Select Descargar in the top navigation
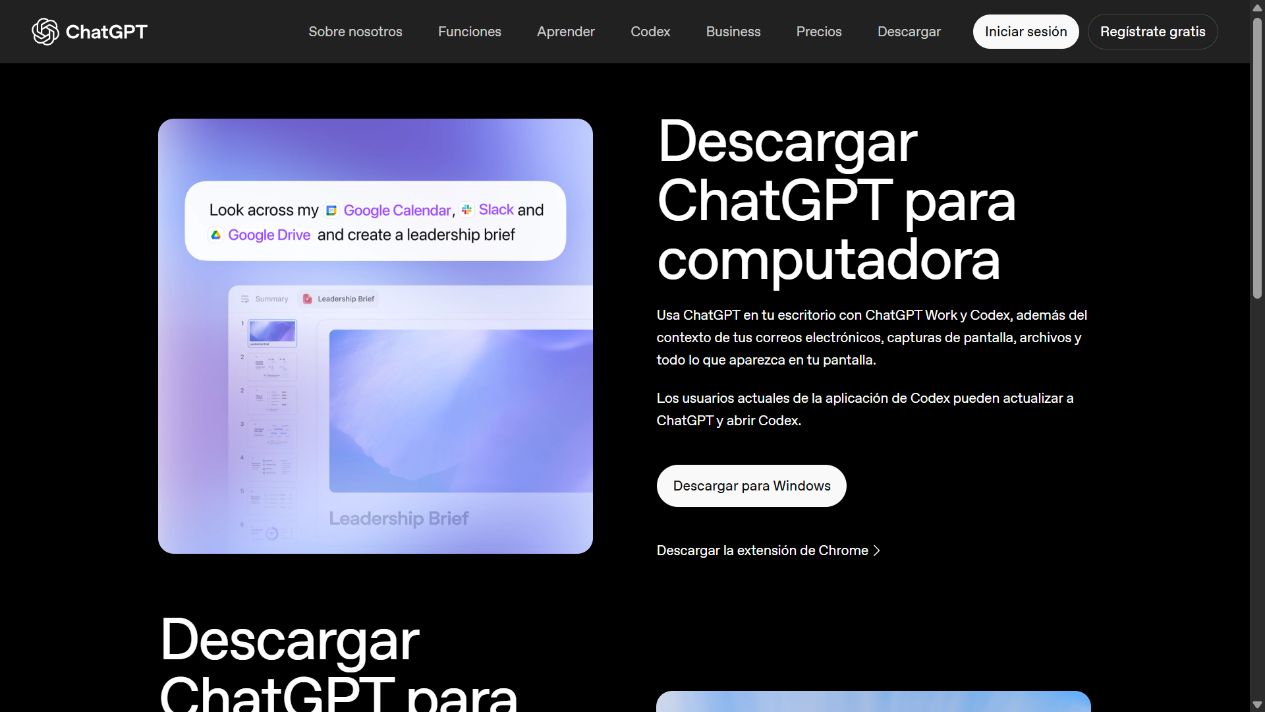This screenshot has width=1265, height=712. (909, 32)
